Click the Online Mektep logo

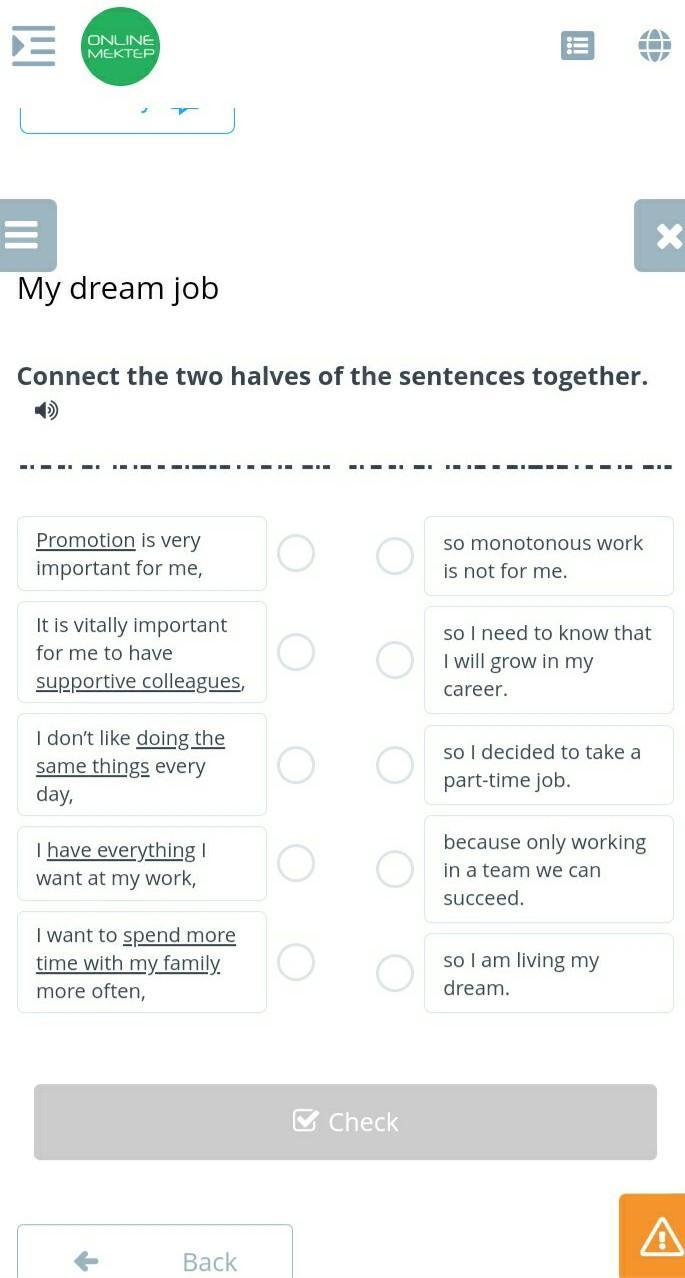click(120, 46)
